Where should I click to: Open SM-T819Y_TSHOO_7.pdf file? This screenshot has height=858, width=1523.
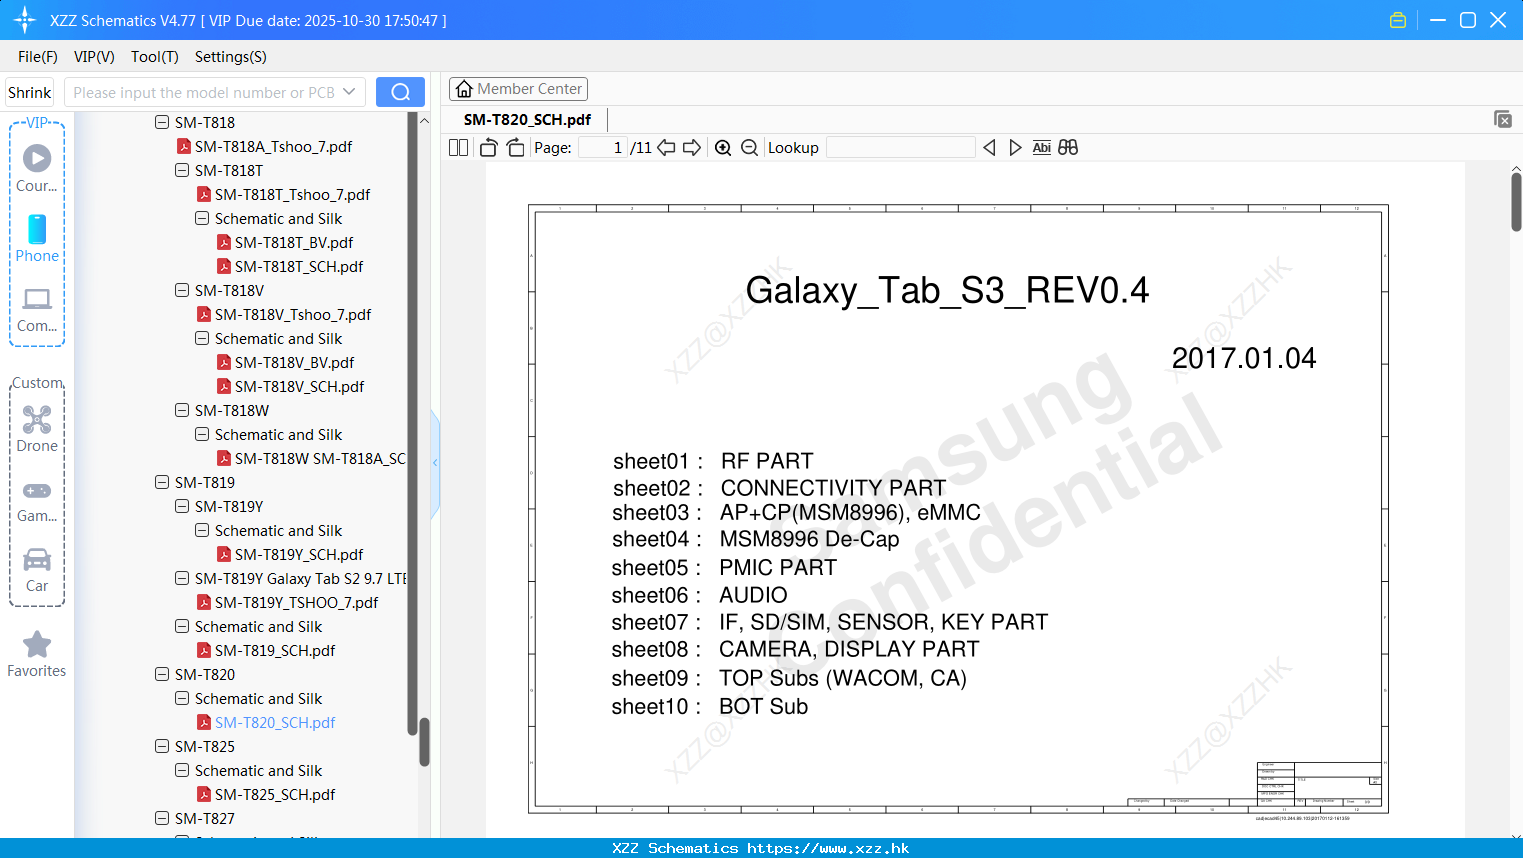click(296, 602)
